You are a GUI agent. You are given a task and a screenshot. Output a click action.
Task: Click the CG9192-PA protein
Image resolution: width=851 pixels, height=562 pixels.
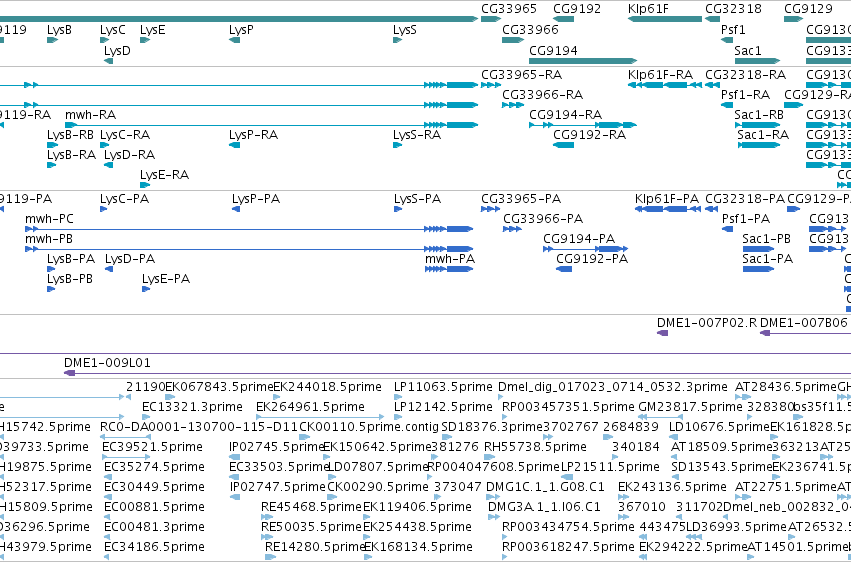(x=564, y=269)
